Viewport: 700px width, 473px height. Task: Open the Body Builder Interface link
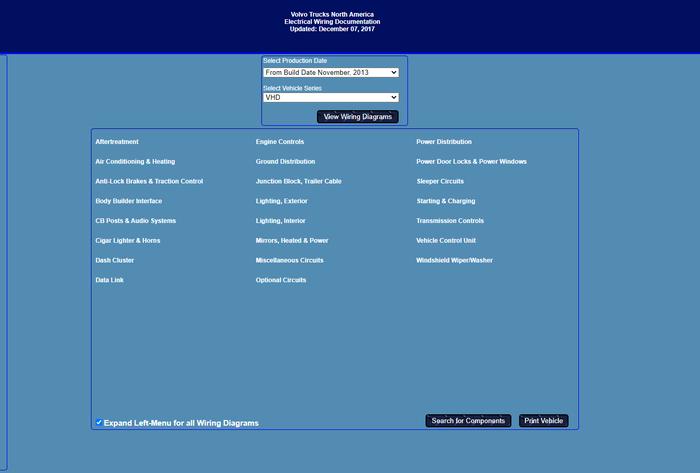[x=128, y=201]
